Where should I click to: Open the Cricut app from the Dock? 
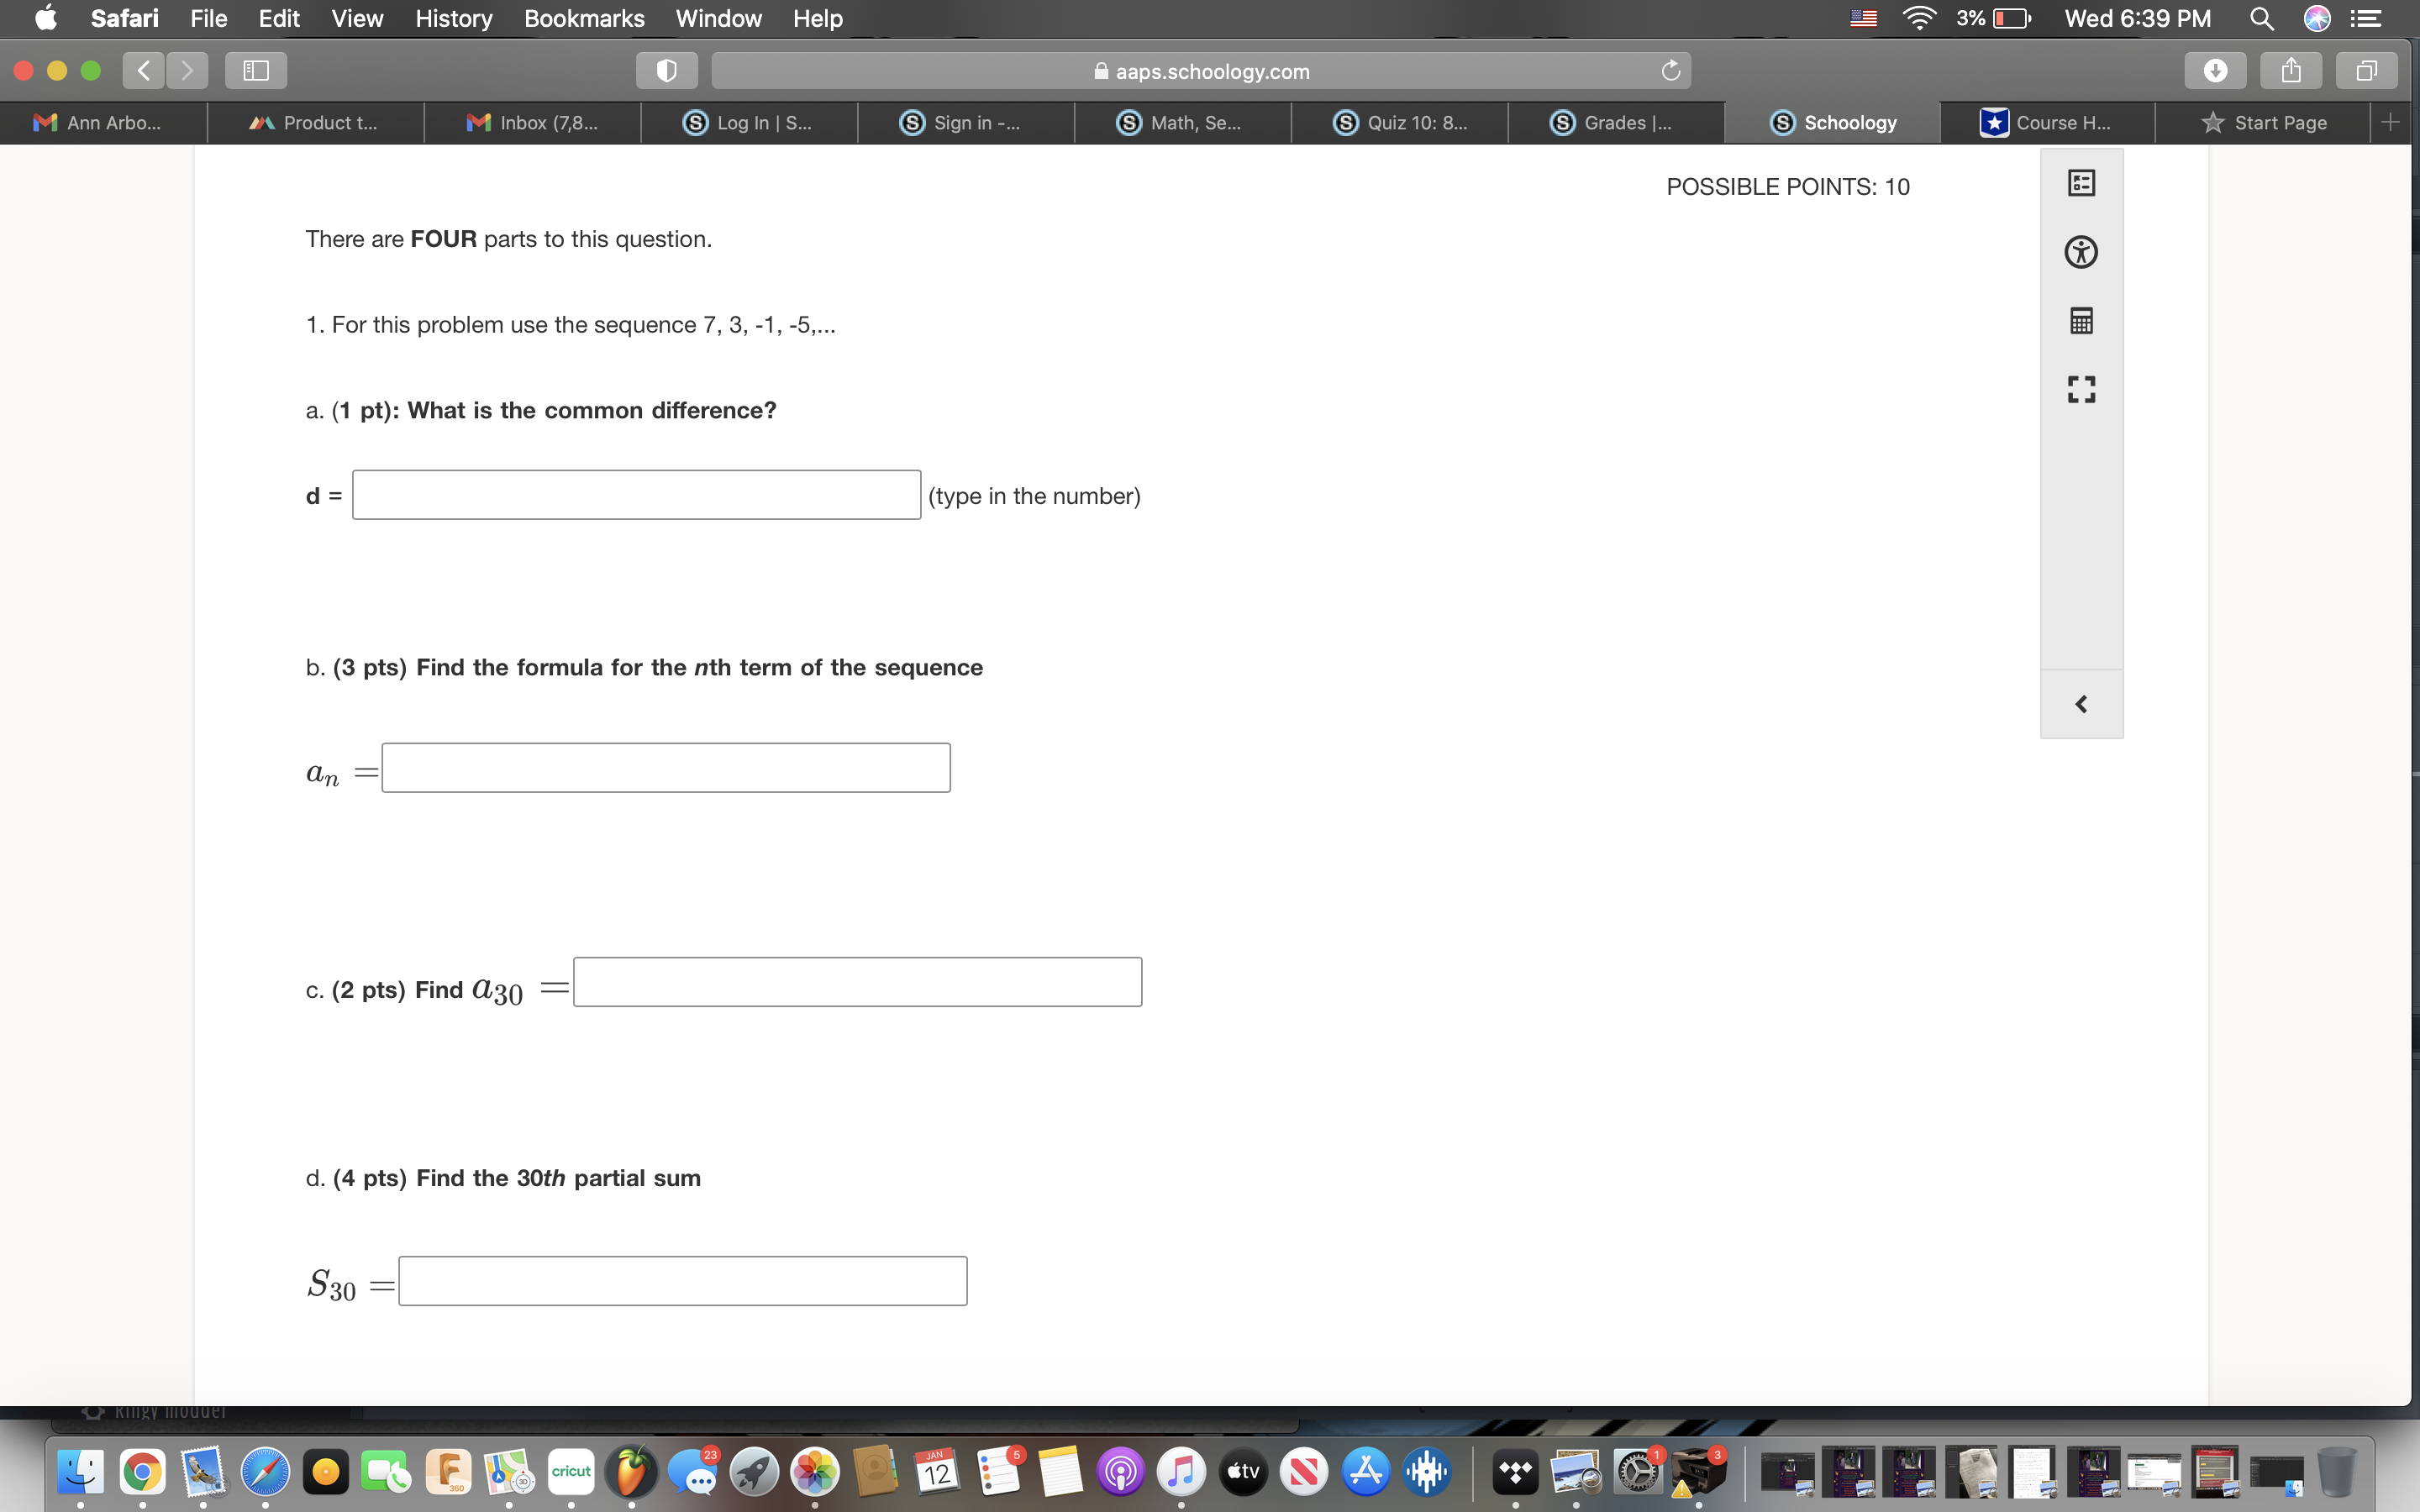coord(570,1470)
